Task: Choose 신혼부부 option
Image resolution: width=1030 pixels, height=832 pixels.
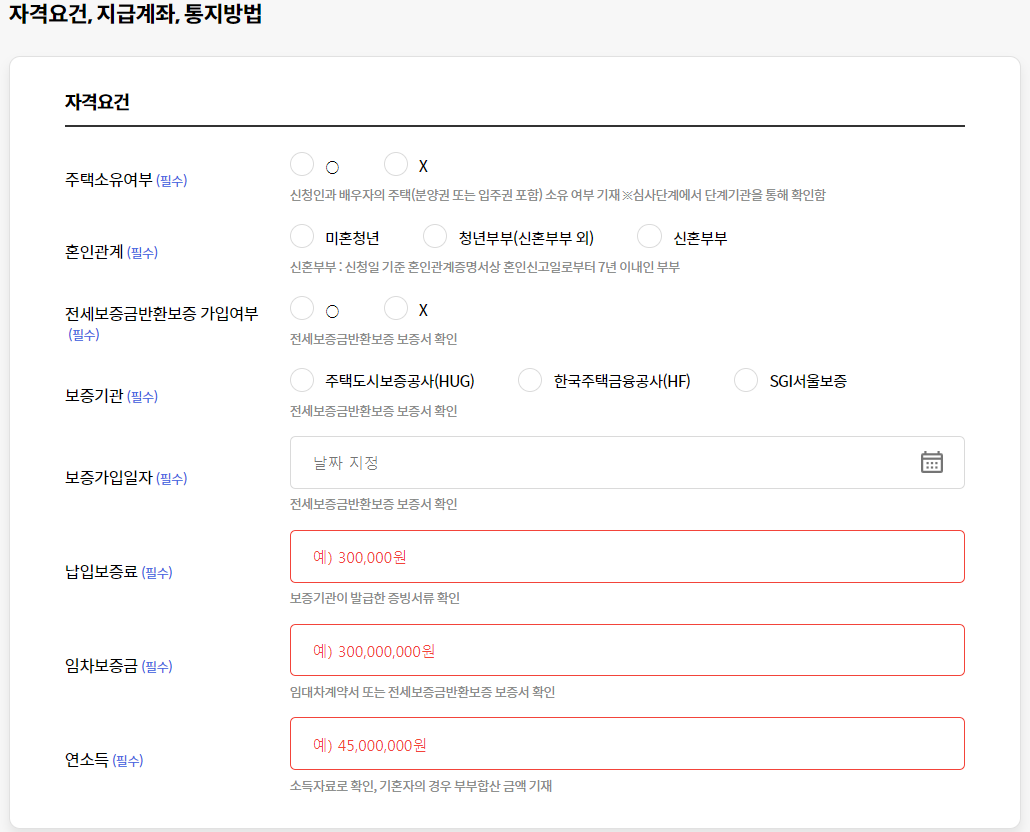Action: pos(650,236)
